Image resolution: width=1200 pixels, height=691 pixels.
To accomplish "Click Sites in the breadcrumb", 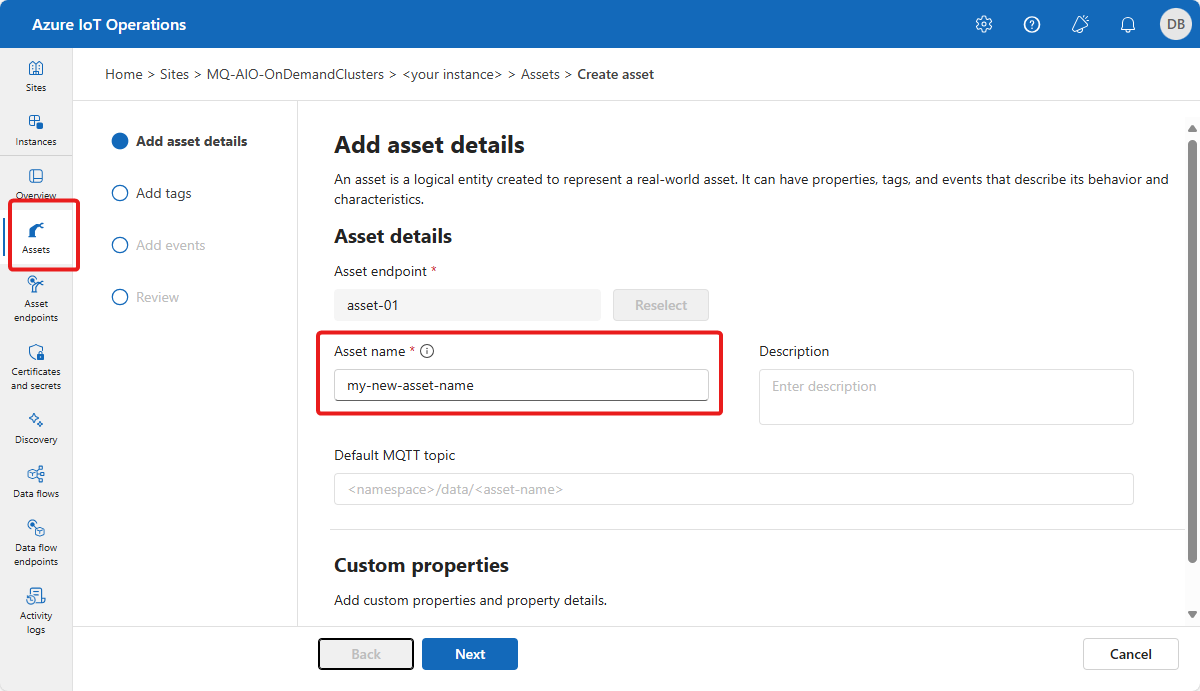I will [175, 74].
